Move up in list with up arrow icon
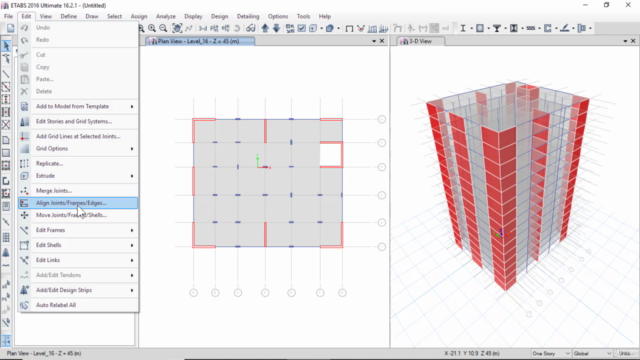Screen dimensions: 640x360 coord(265,28)
